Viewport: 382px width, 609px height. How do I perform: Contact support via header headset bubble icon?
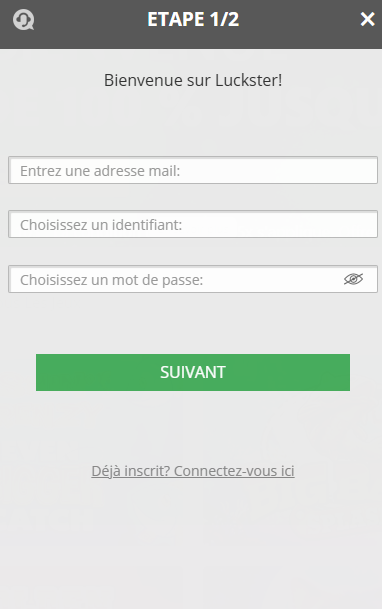point(23,19)
